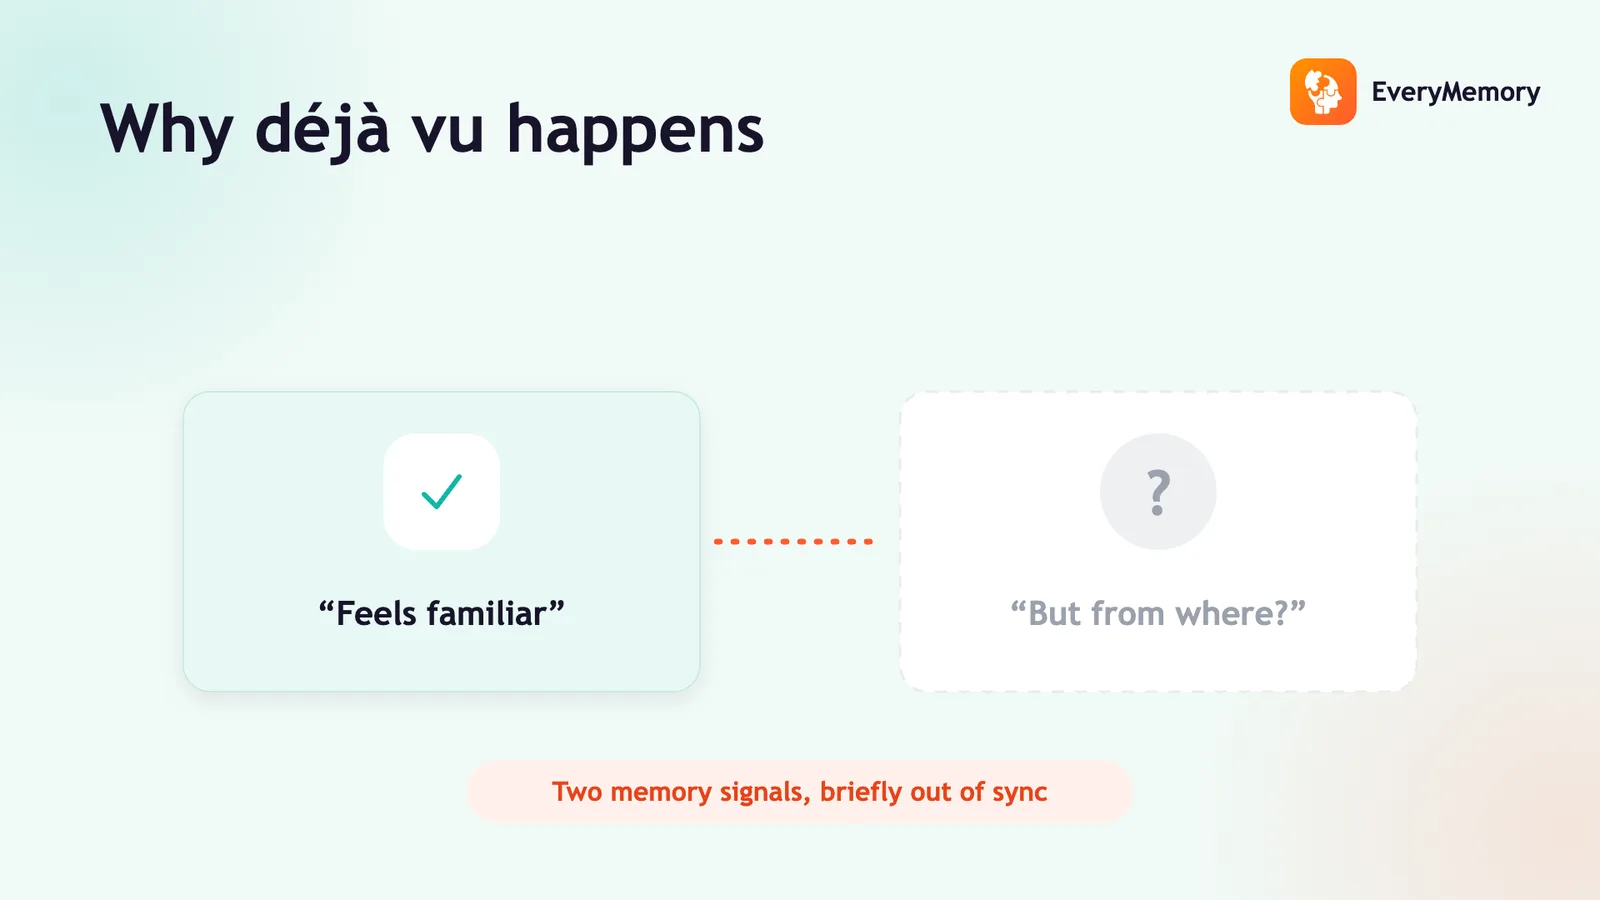Click the word "happens" in the heading
Screen dimensions: 1600x900
coord(635,130)
